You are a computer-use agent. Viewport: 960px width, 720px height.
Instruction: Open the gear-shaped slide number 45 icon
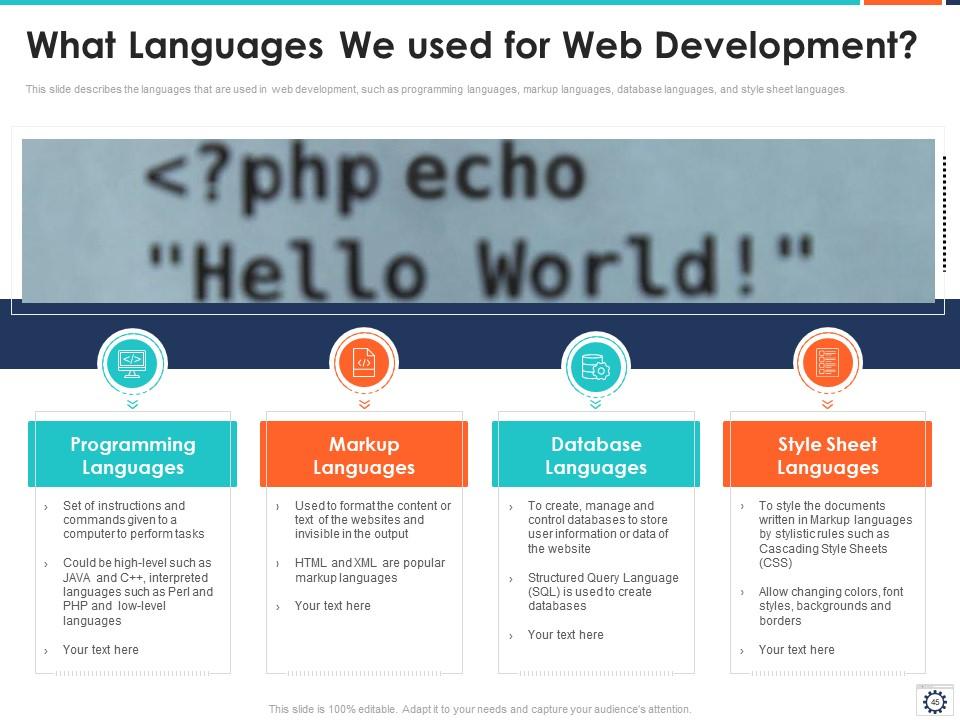(934, 701)
